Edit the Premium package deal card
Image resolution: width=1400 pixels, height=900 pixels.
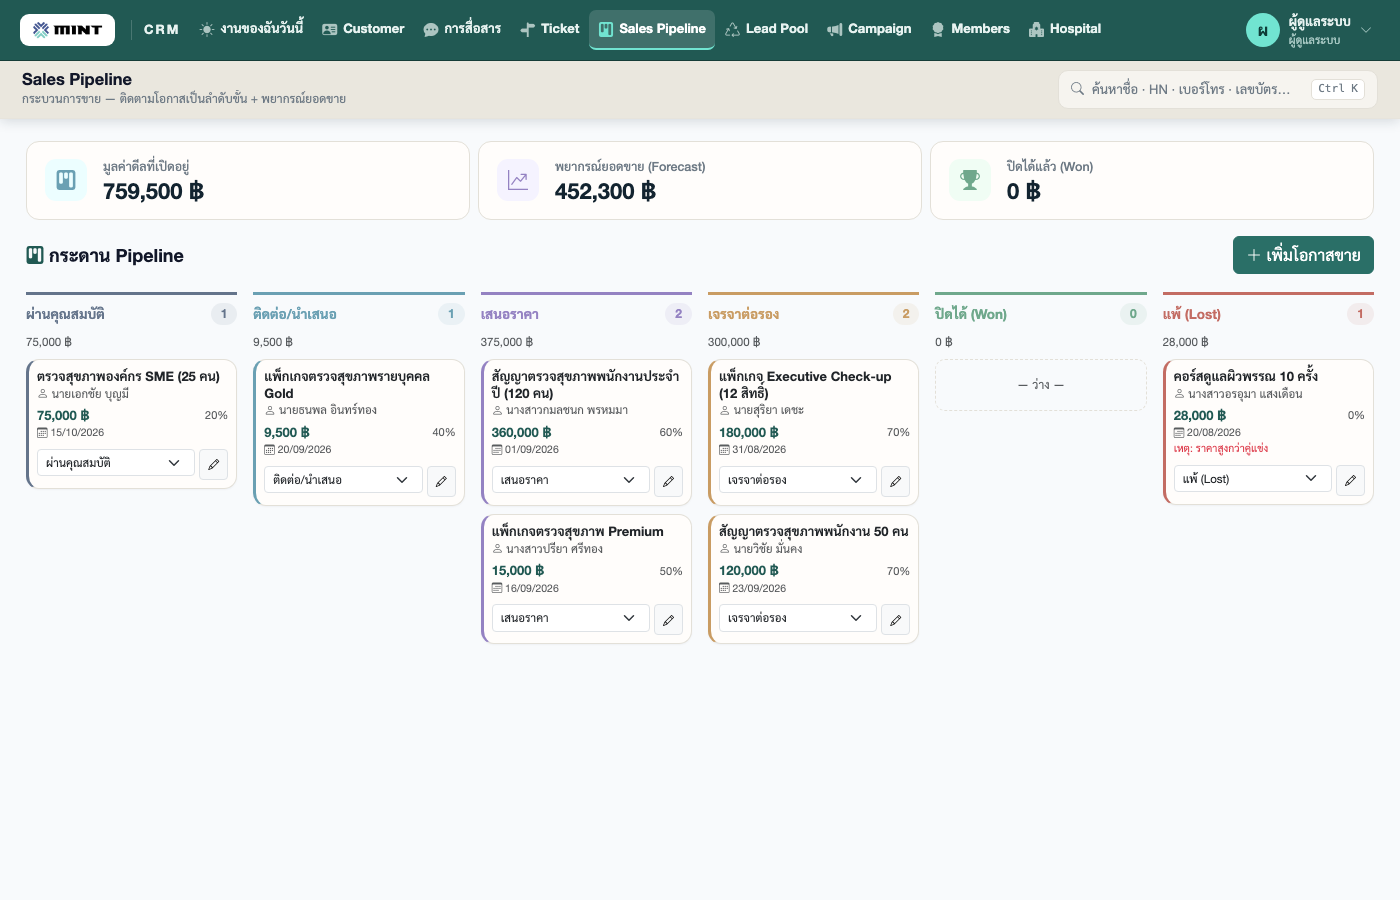pyautogui.click(x=669, y=619)
